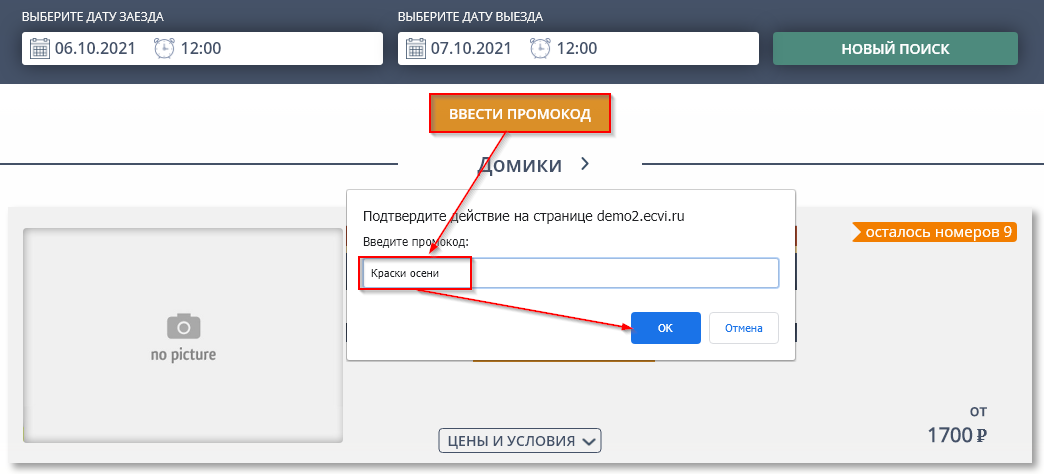Open the ВВЕСТИ ПРОМОКОД prompt
Image resolution: width=1044 pixels, height=474 pixels.
[x=520, y=114]
